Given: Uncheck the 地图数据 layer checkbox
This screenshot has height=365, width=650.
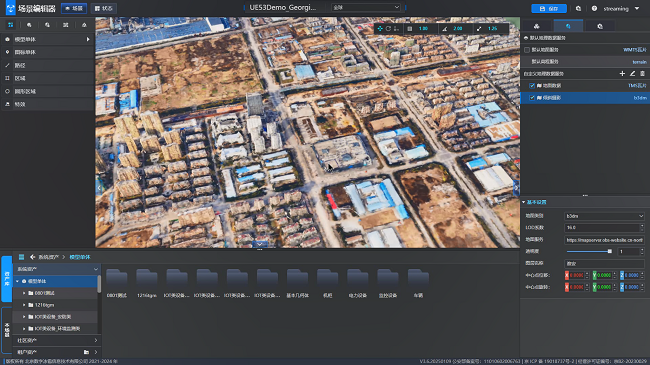Looking at the screenshot, I should click(532, 85).
